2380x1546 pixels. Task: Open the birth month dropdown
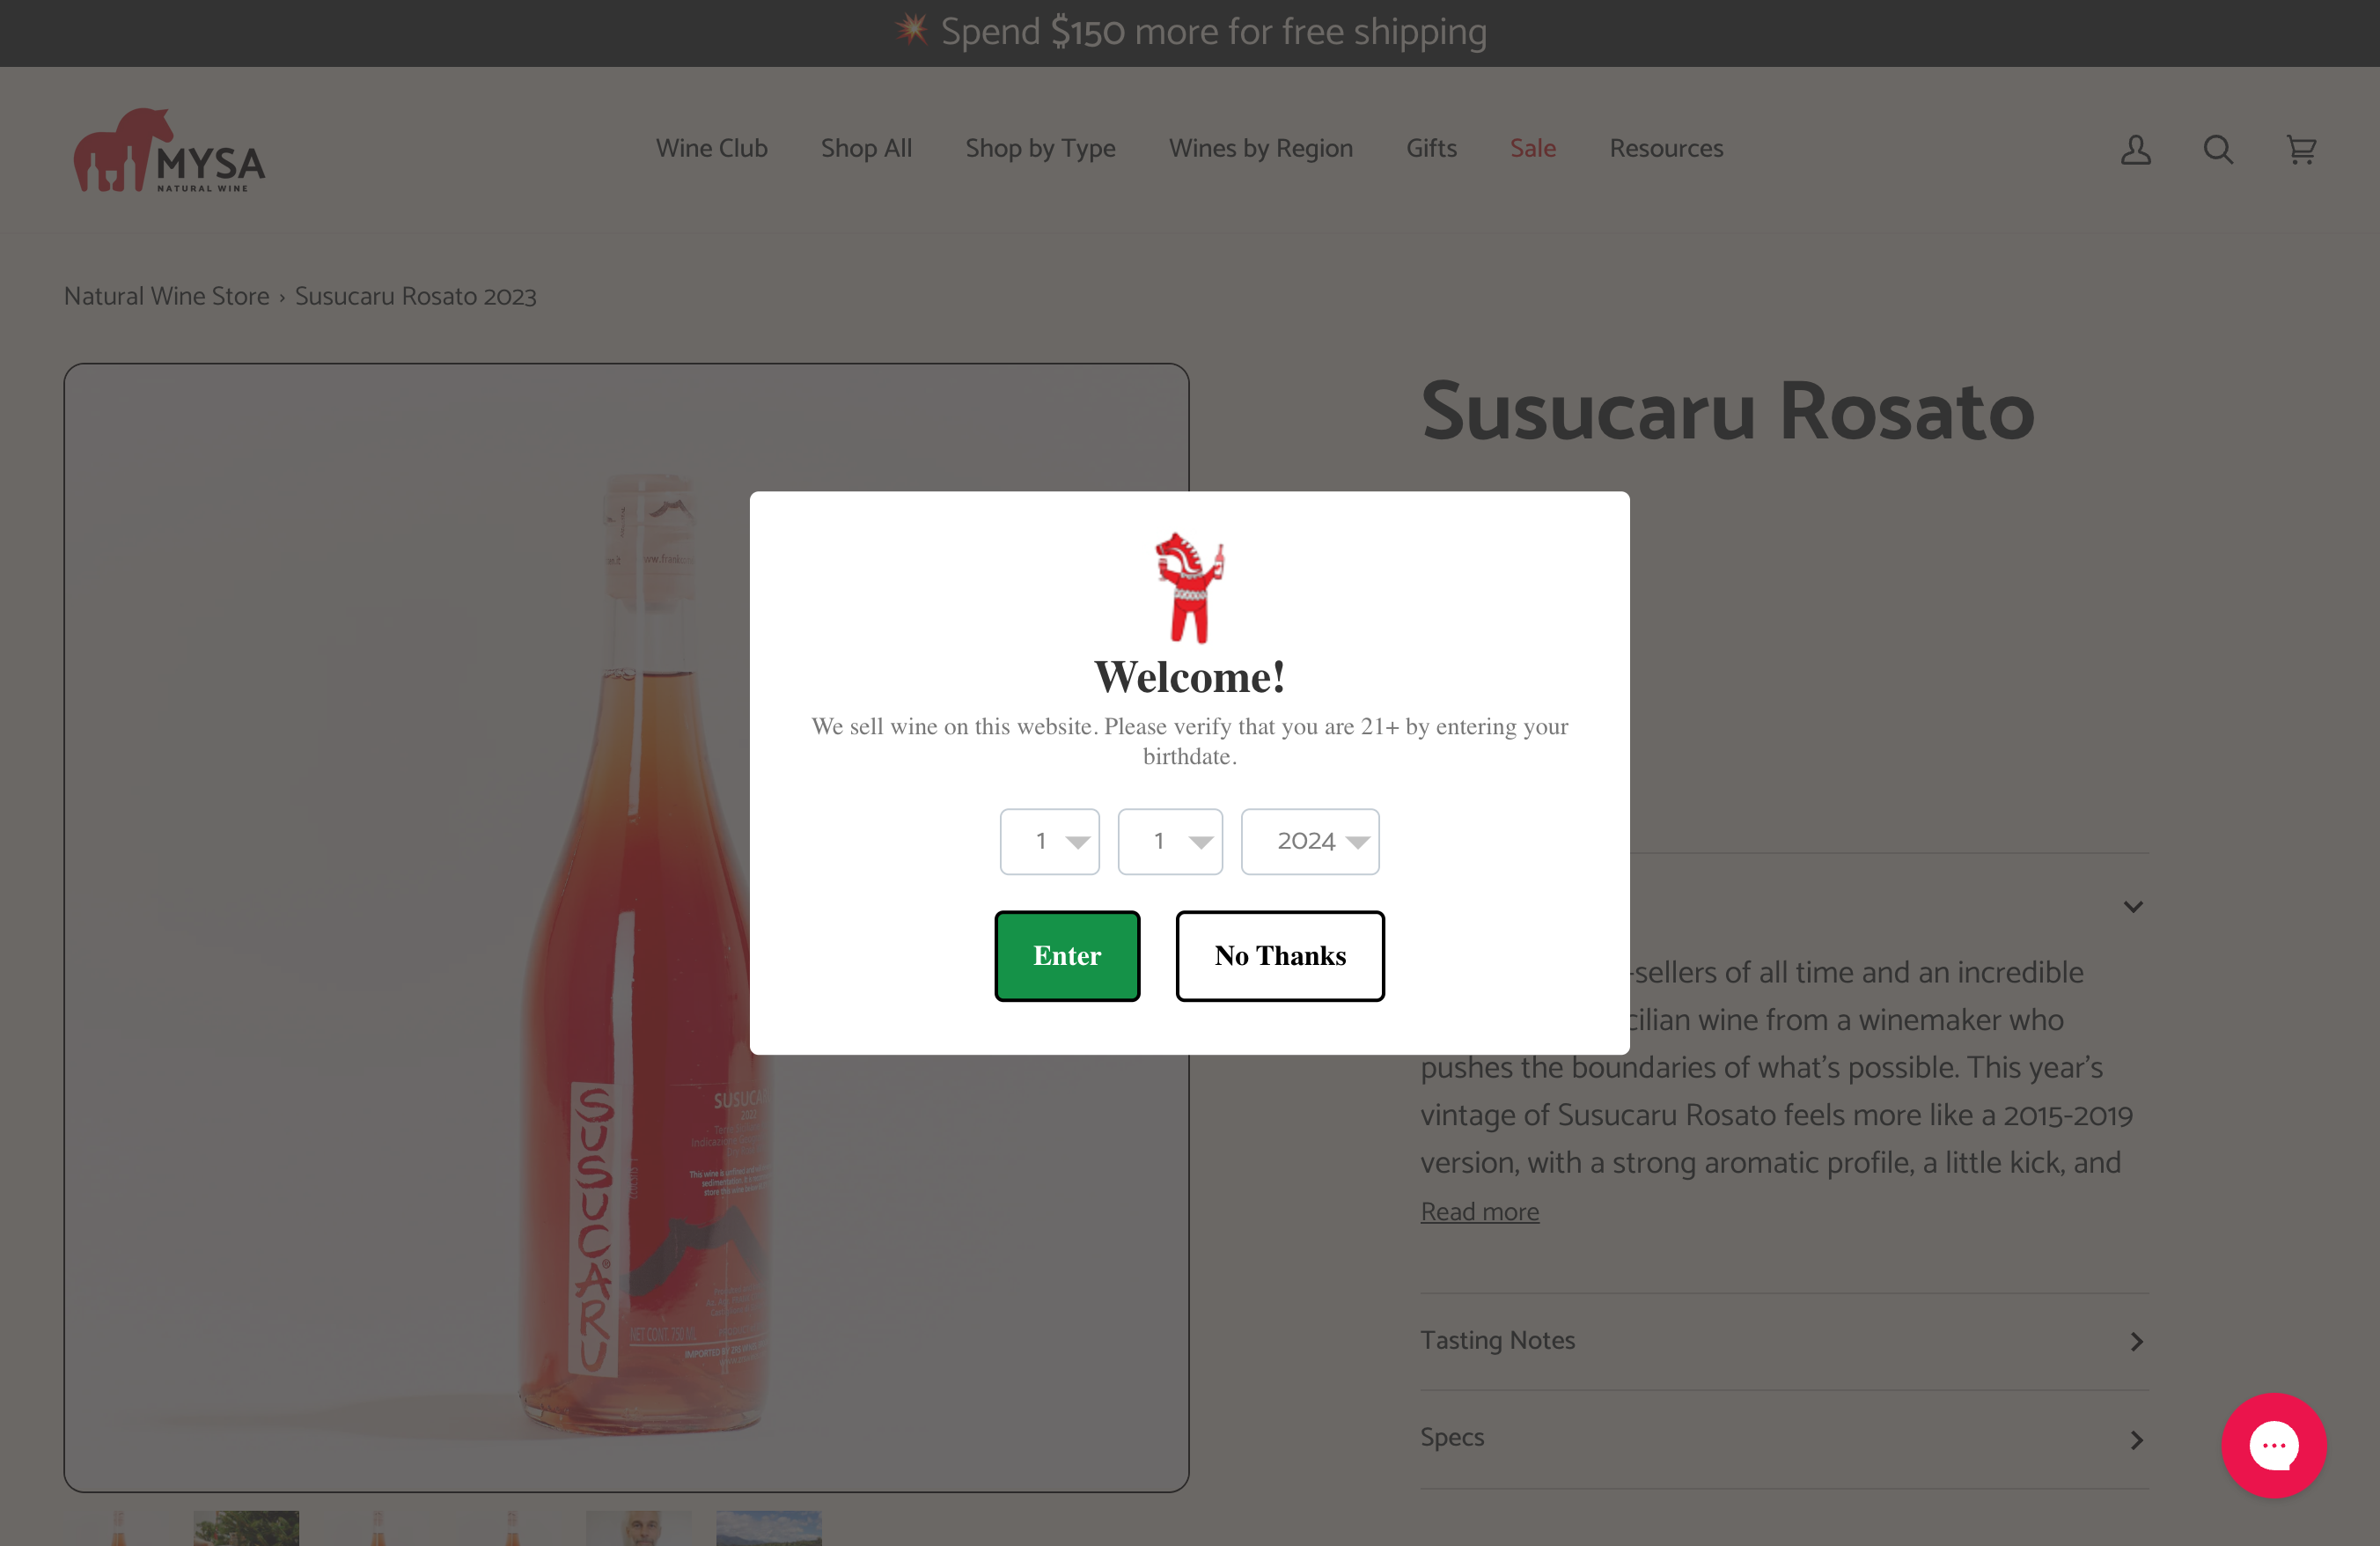tap(1049, 841)
